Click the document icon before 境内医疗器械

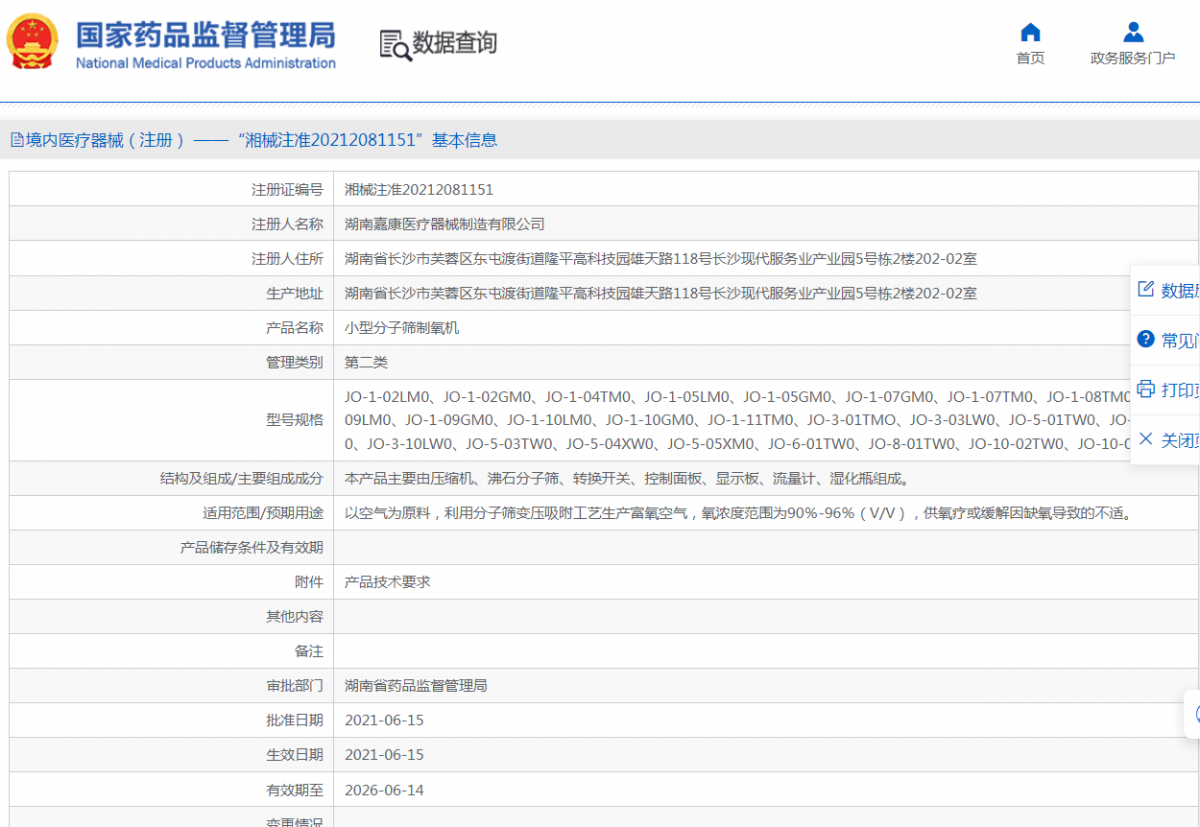click(x=17, y=140)
